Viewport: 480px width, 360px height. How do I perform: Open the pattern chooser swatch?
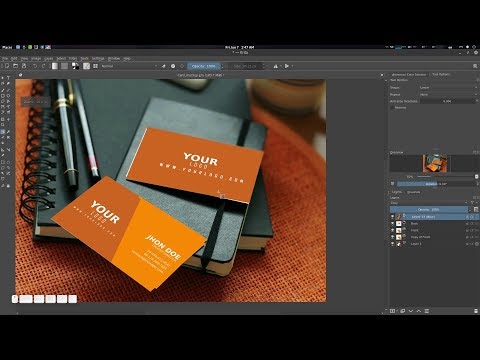(65, 66)
